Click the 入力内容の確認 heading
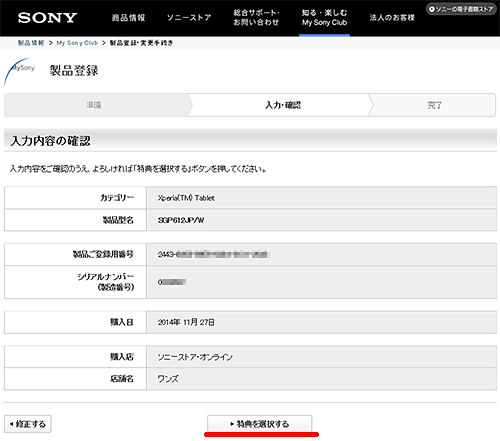This screenshot has width=500, height=441. coord(50,141)
